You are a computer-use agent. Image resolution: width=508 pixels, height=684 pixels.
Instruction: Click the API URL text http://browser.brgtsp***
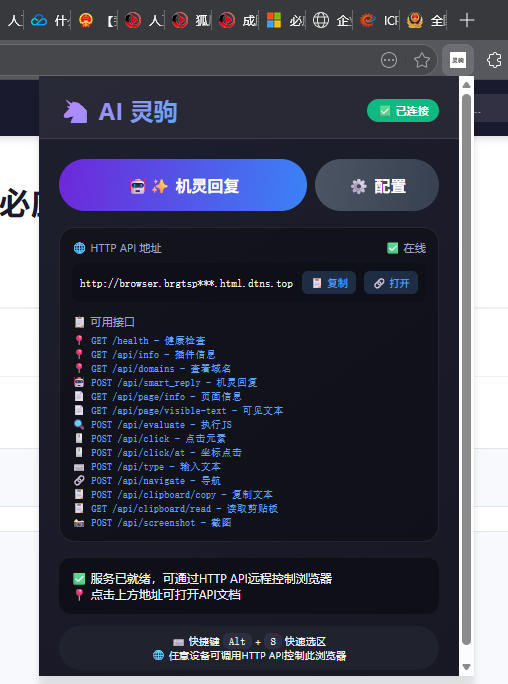186,284
